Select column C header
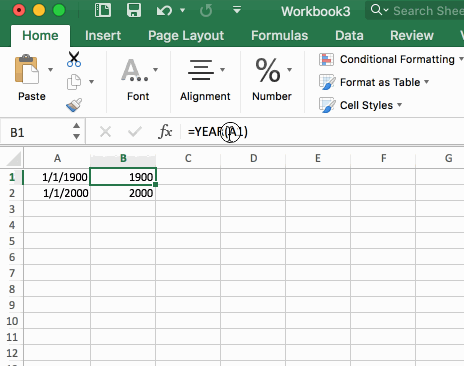Screen dimensions: 464x366 188,158
